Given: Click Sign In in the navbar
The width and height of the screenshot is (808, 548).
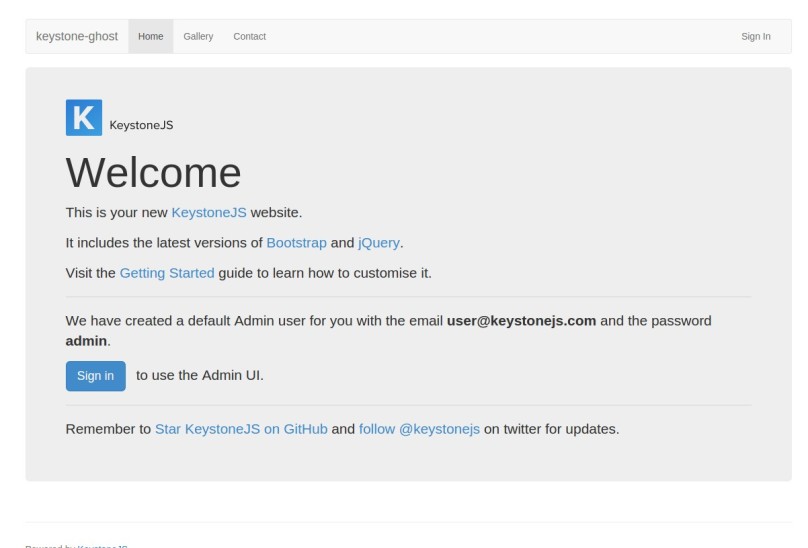Looking at the screenshot, I should [x=755, y=37].
